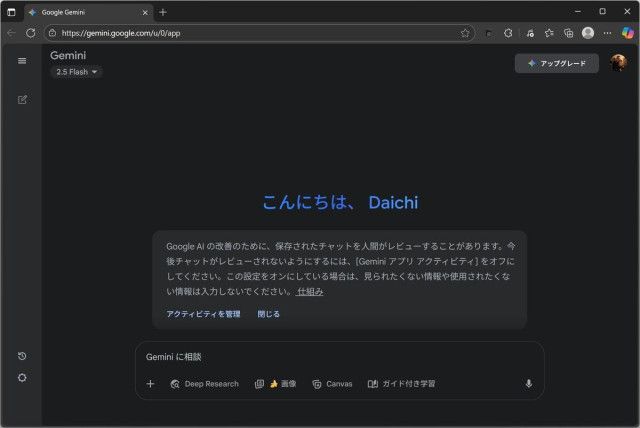Viewport: 640px width, 428px height.
Task: Dismiss the notice with 閉じる
Action: [x=269, y=314]
